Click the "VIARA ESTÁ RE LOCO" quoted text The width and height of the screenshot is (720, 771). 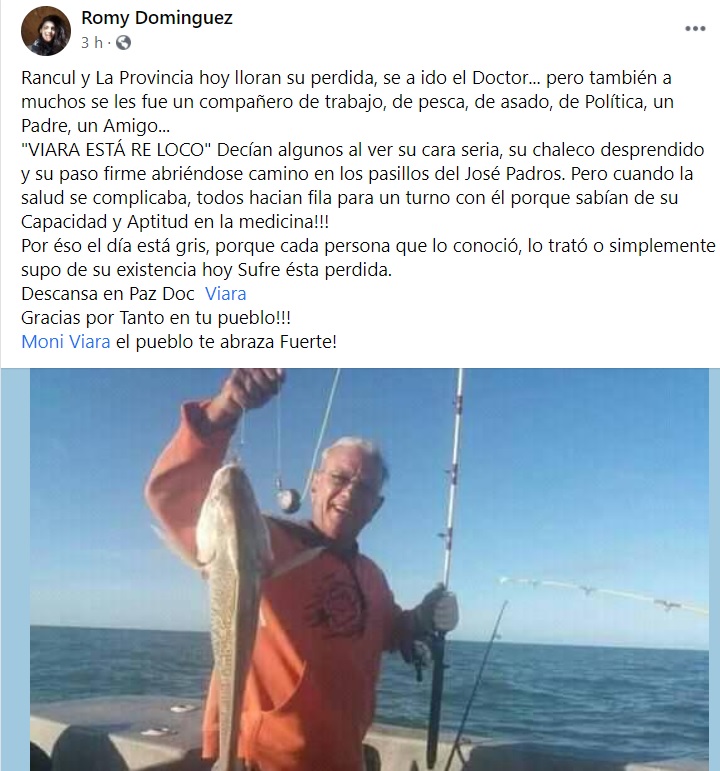click(x=116, y=149)
